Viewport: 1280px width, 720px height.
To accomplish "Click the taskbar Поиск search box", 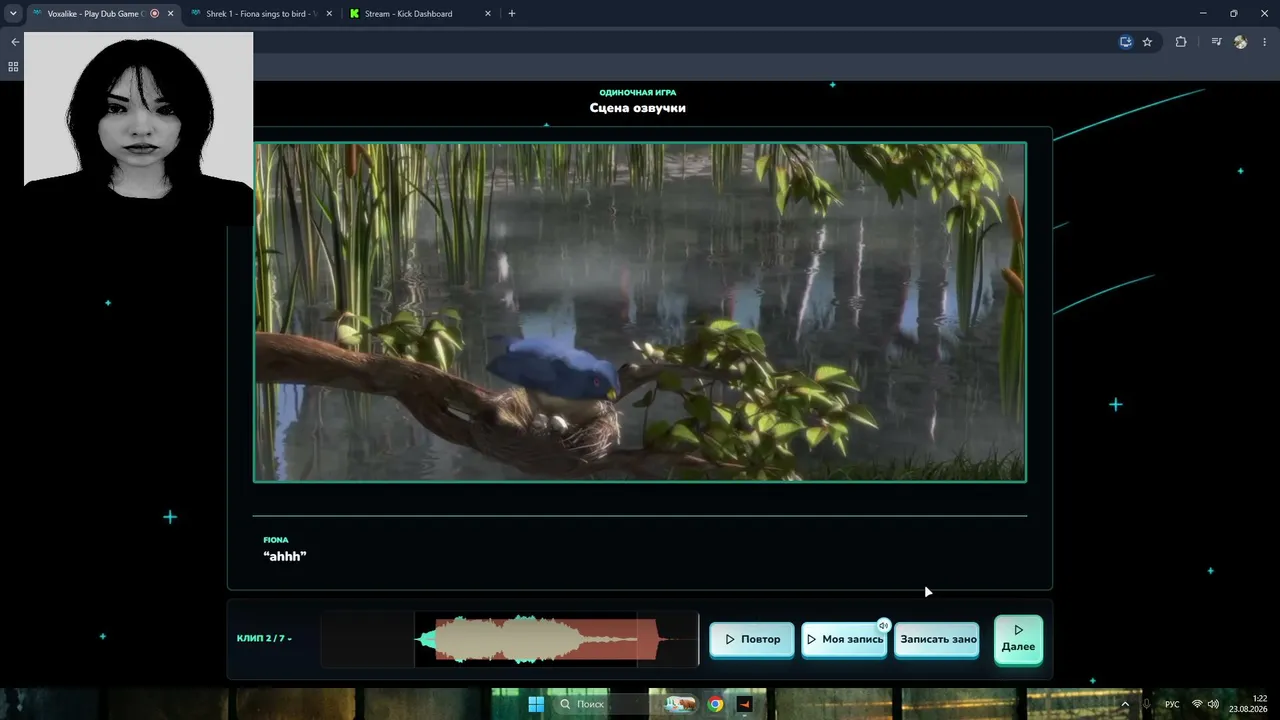I will (626, 704).
